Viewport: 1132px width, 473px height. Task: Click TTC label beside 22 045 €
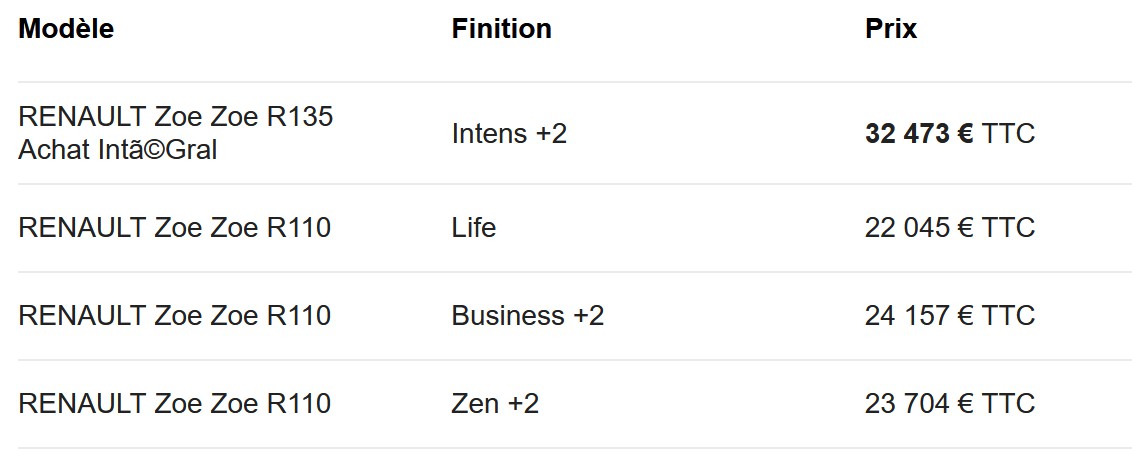(x=1008, y=228)
